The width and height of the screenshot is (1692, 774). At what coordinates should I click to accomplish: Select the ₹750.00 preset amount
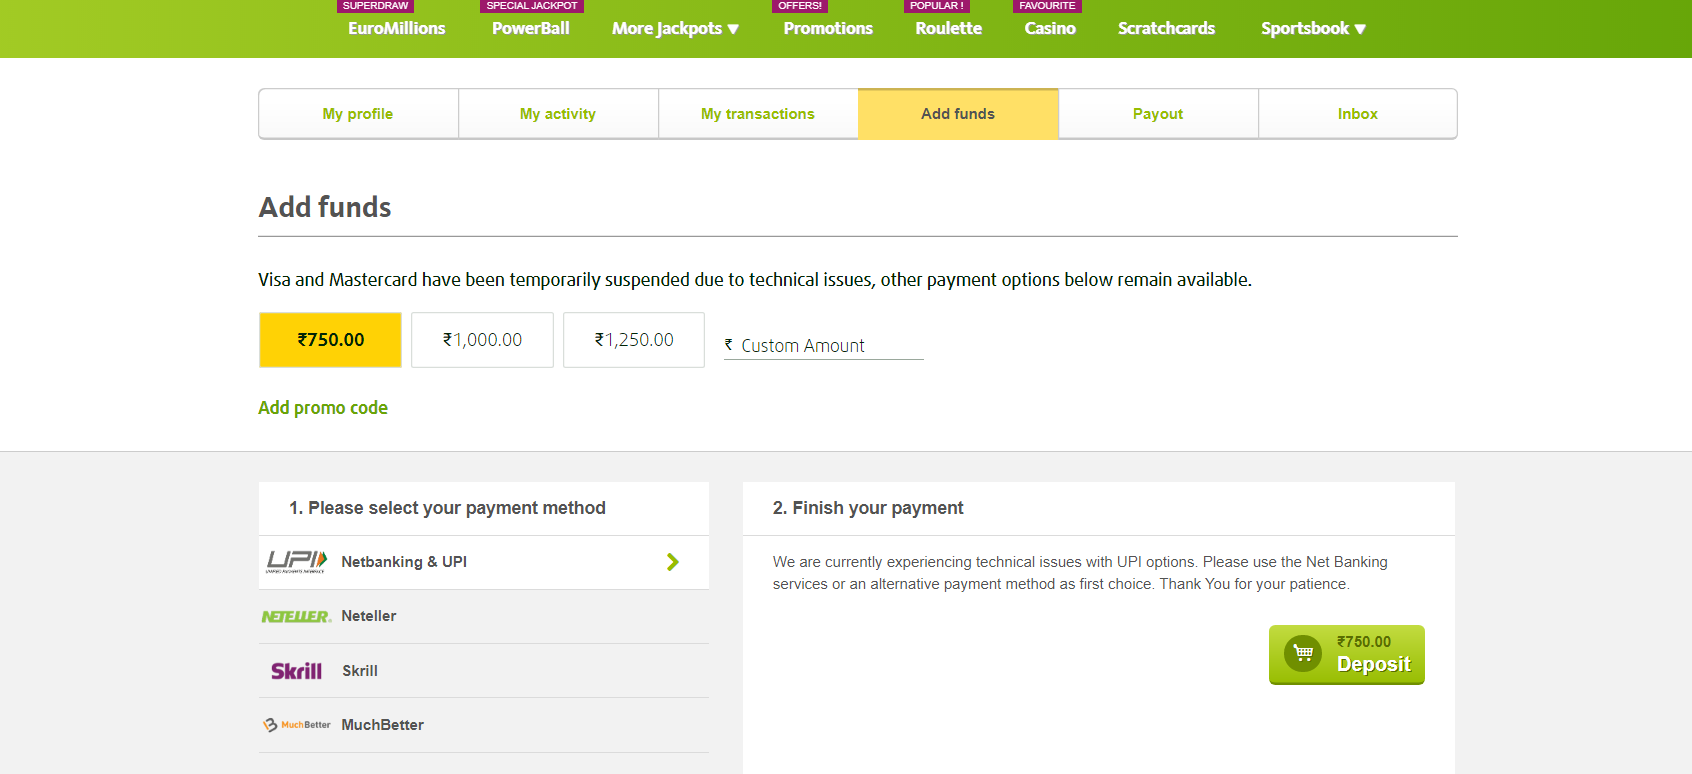coord(330,340)
